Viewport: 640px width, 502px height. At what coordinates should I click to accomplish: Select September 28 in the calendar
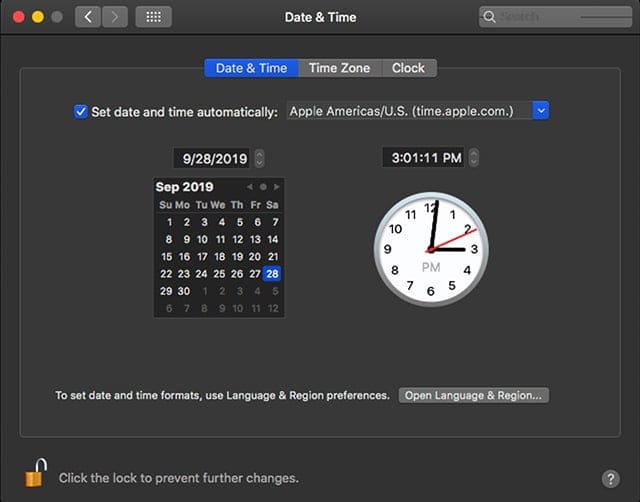272,273
